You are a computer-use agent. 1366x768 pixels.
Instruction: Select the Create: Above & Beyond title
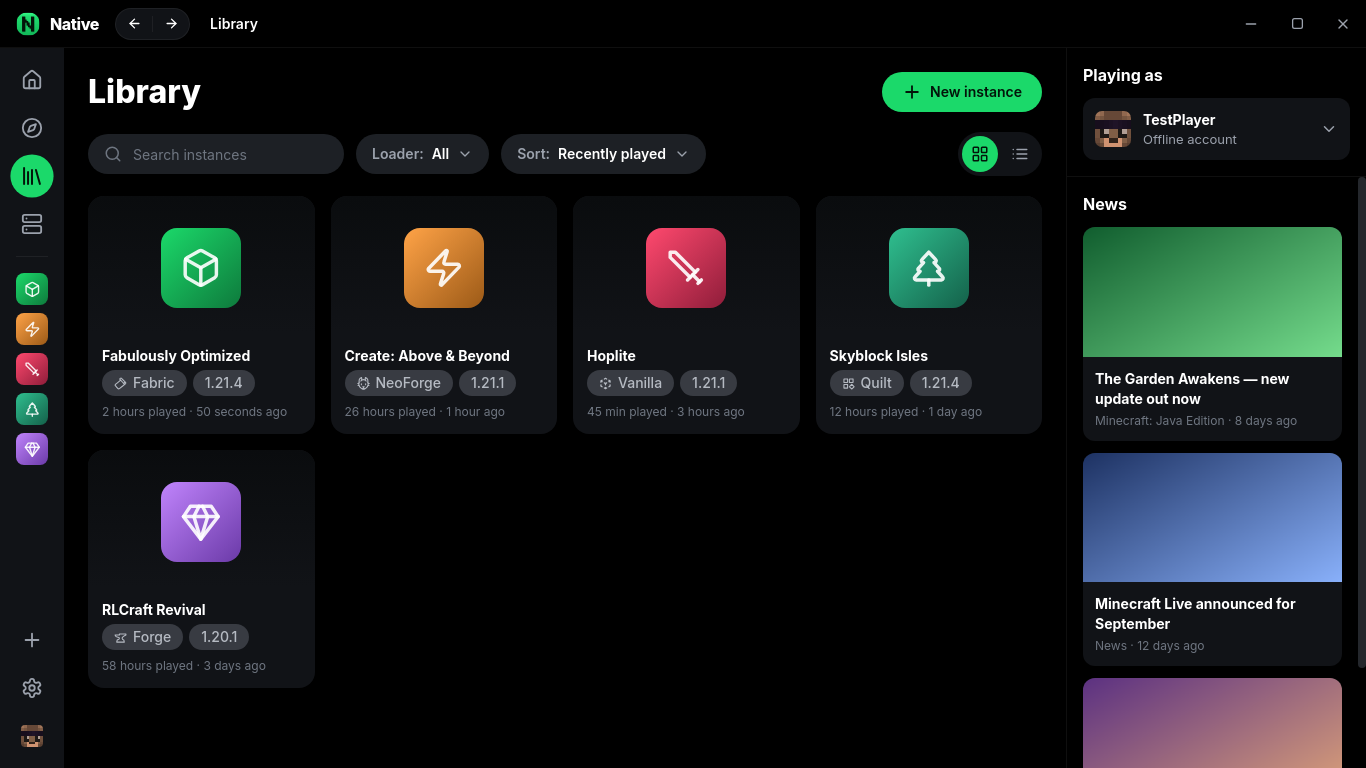[427, 356]
